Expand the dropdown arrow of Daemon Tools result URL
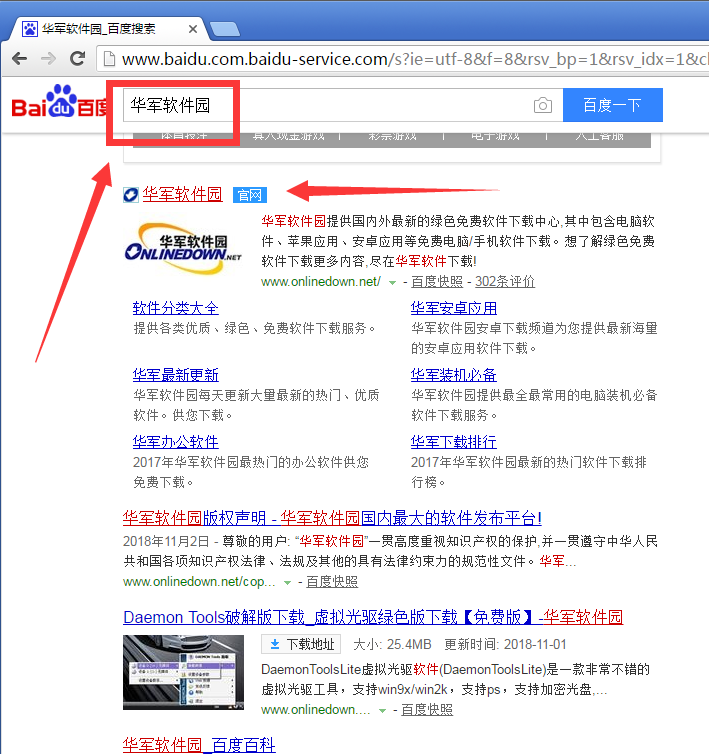The image size is (709, 754). tap(382, 711)
